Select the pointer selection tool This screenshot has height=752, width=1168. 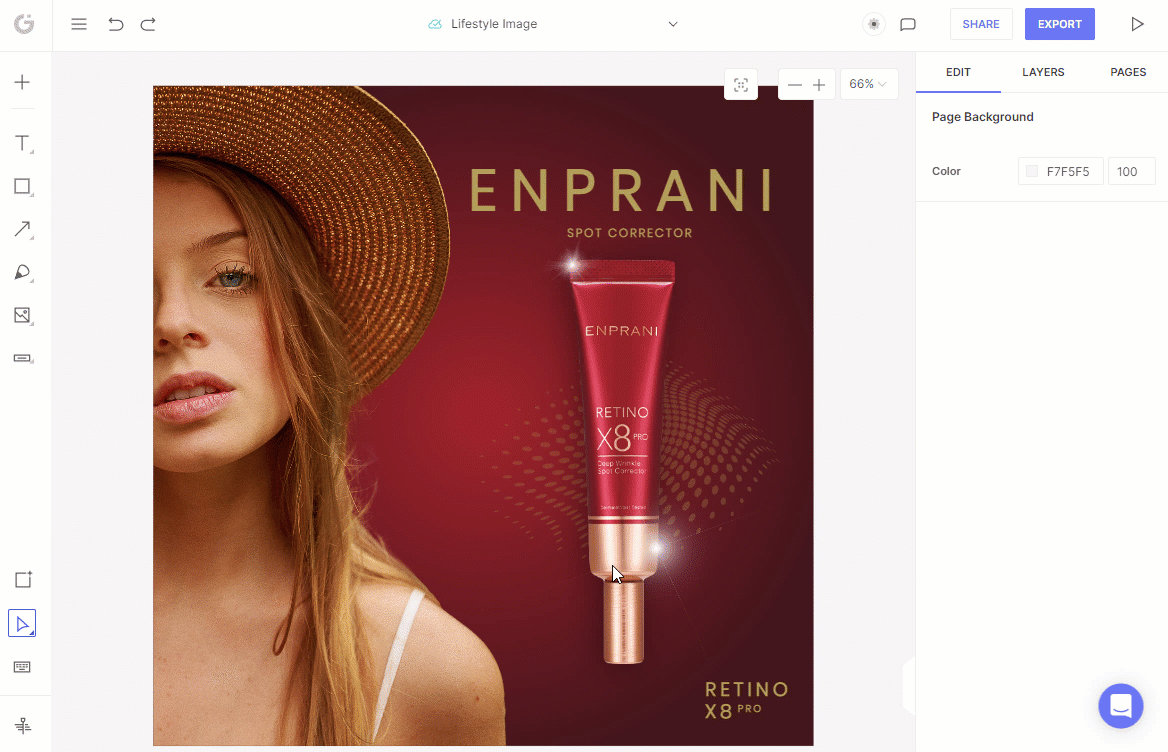tap(22, 623)
